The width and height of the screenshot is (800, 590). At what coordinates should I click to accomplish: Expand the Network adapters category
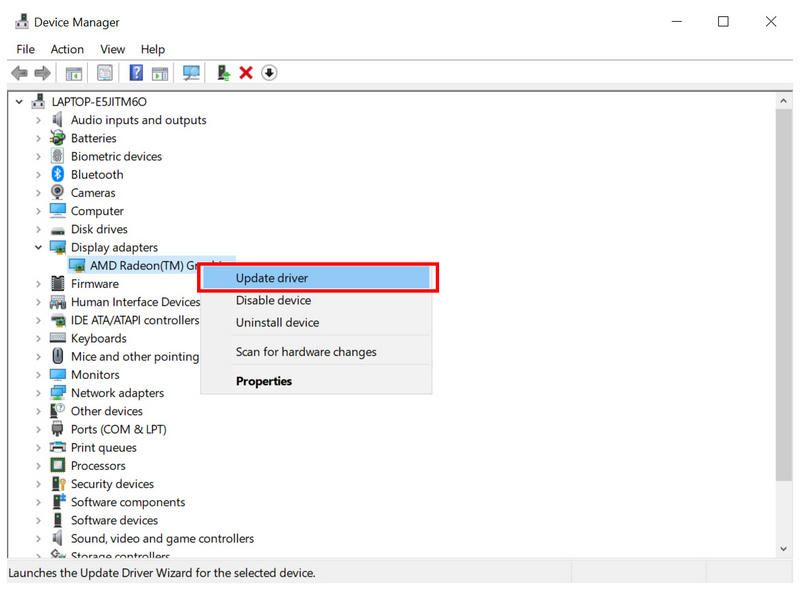38,392
